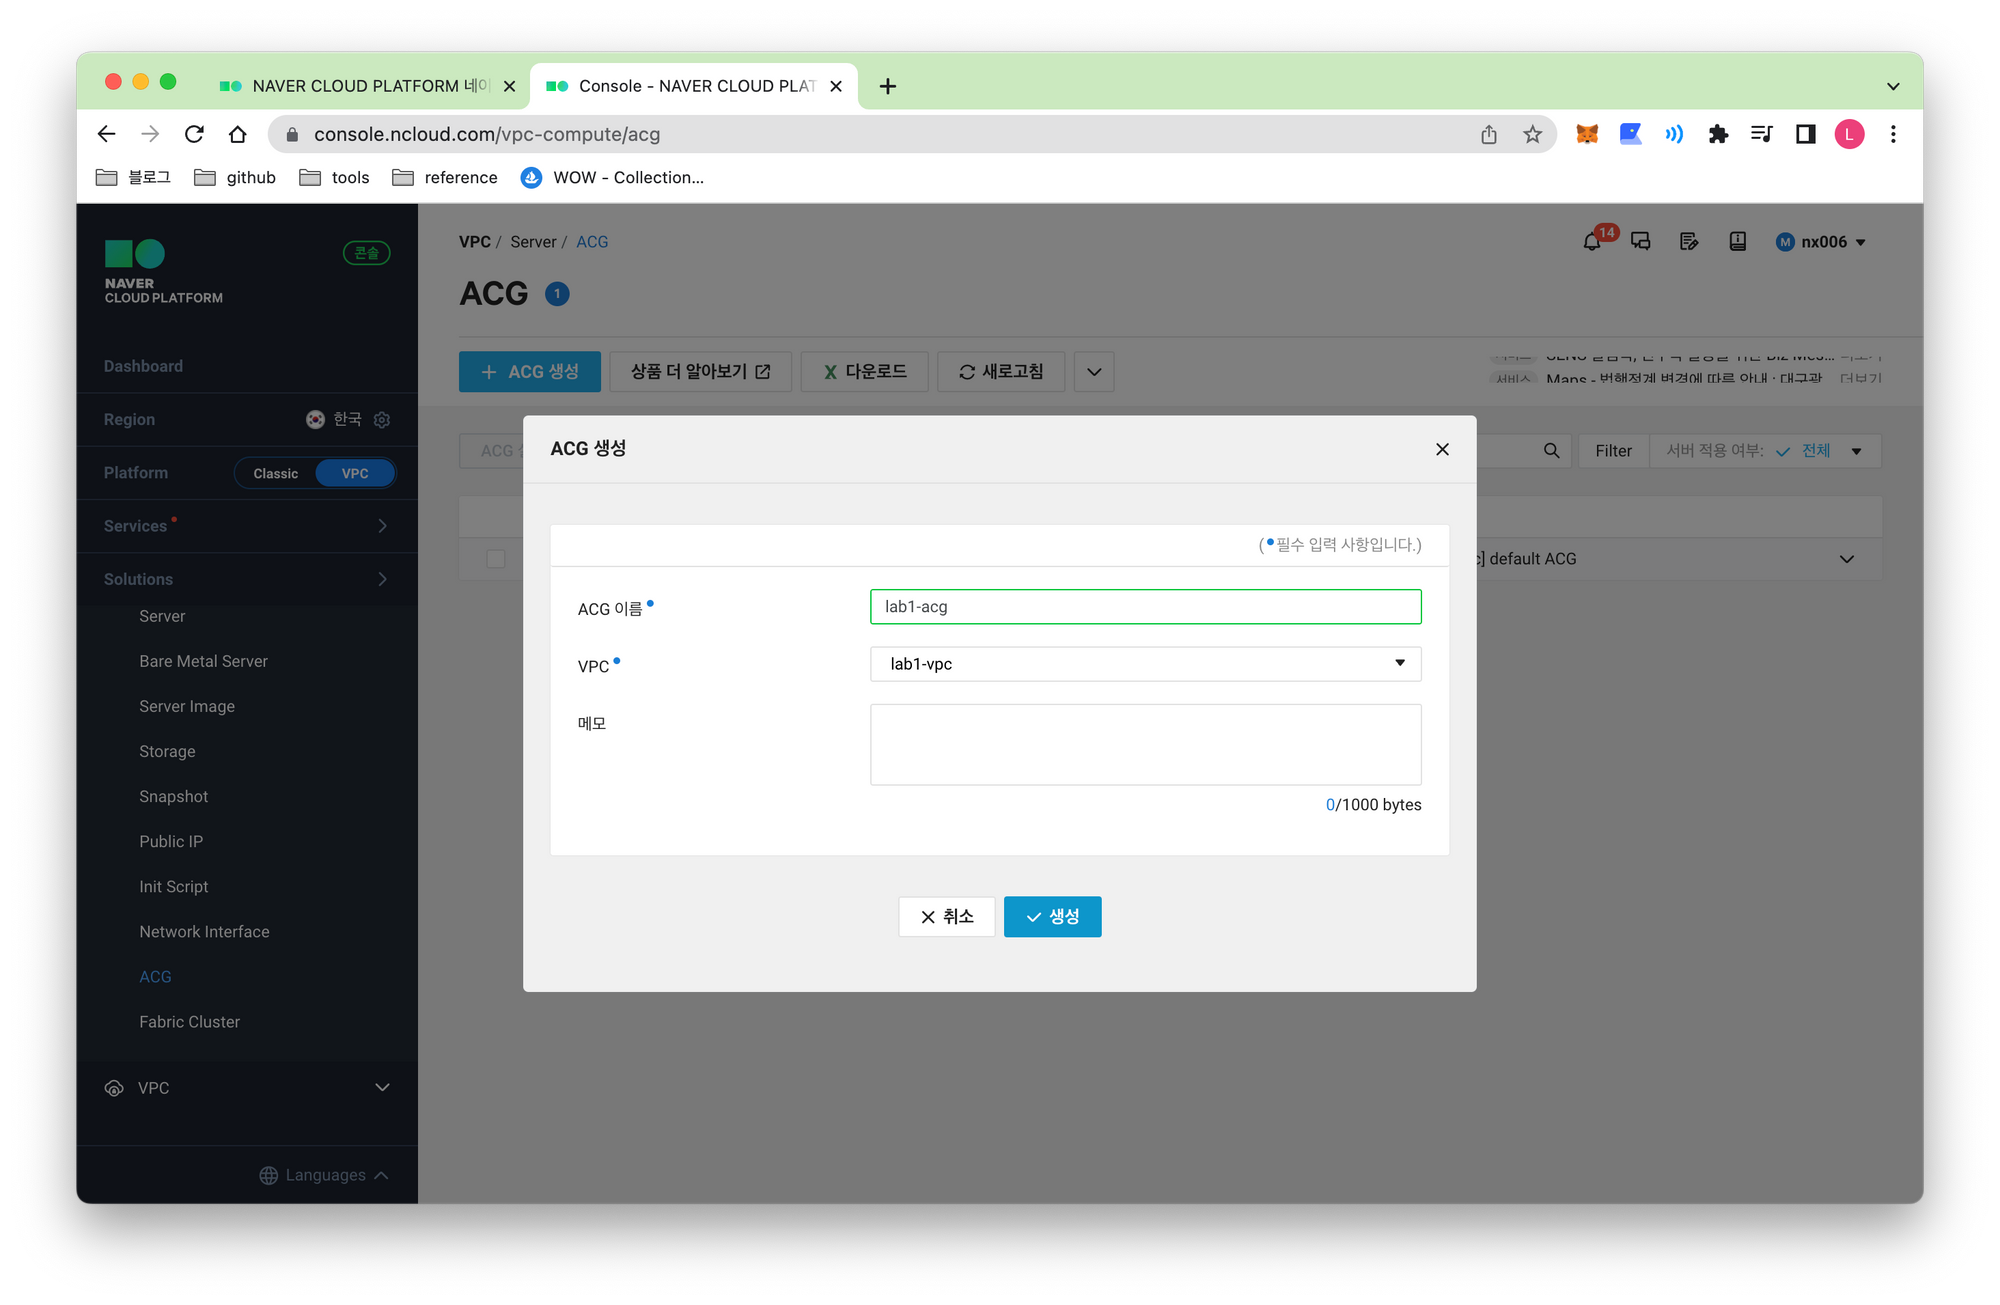Viewport: 2000px width, 1305px height.
Task: Bookmark page with star icon
Action: click(x=1532, y=134)
